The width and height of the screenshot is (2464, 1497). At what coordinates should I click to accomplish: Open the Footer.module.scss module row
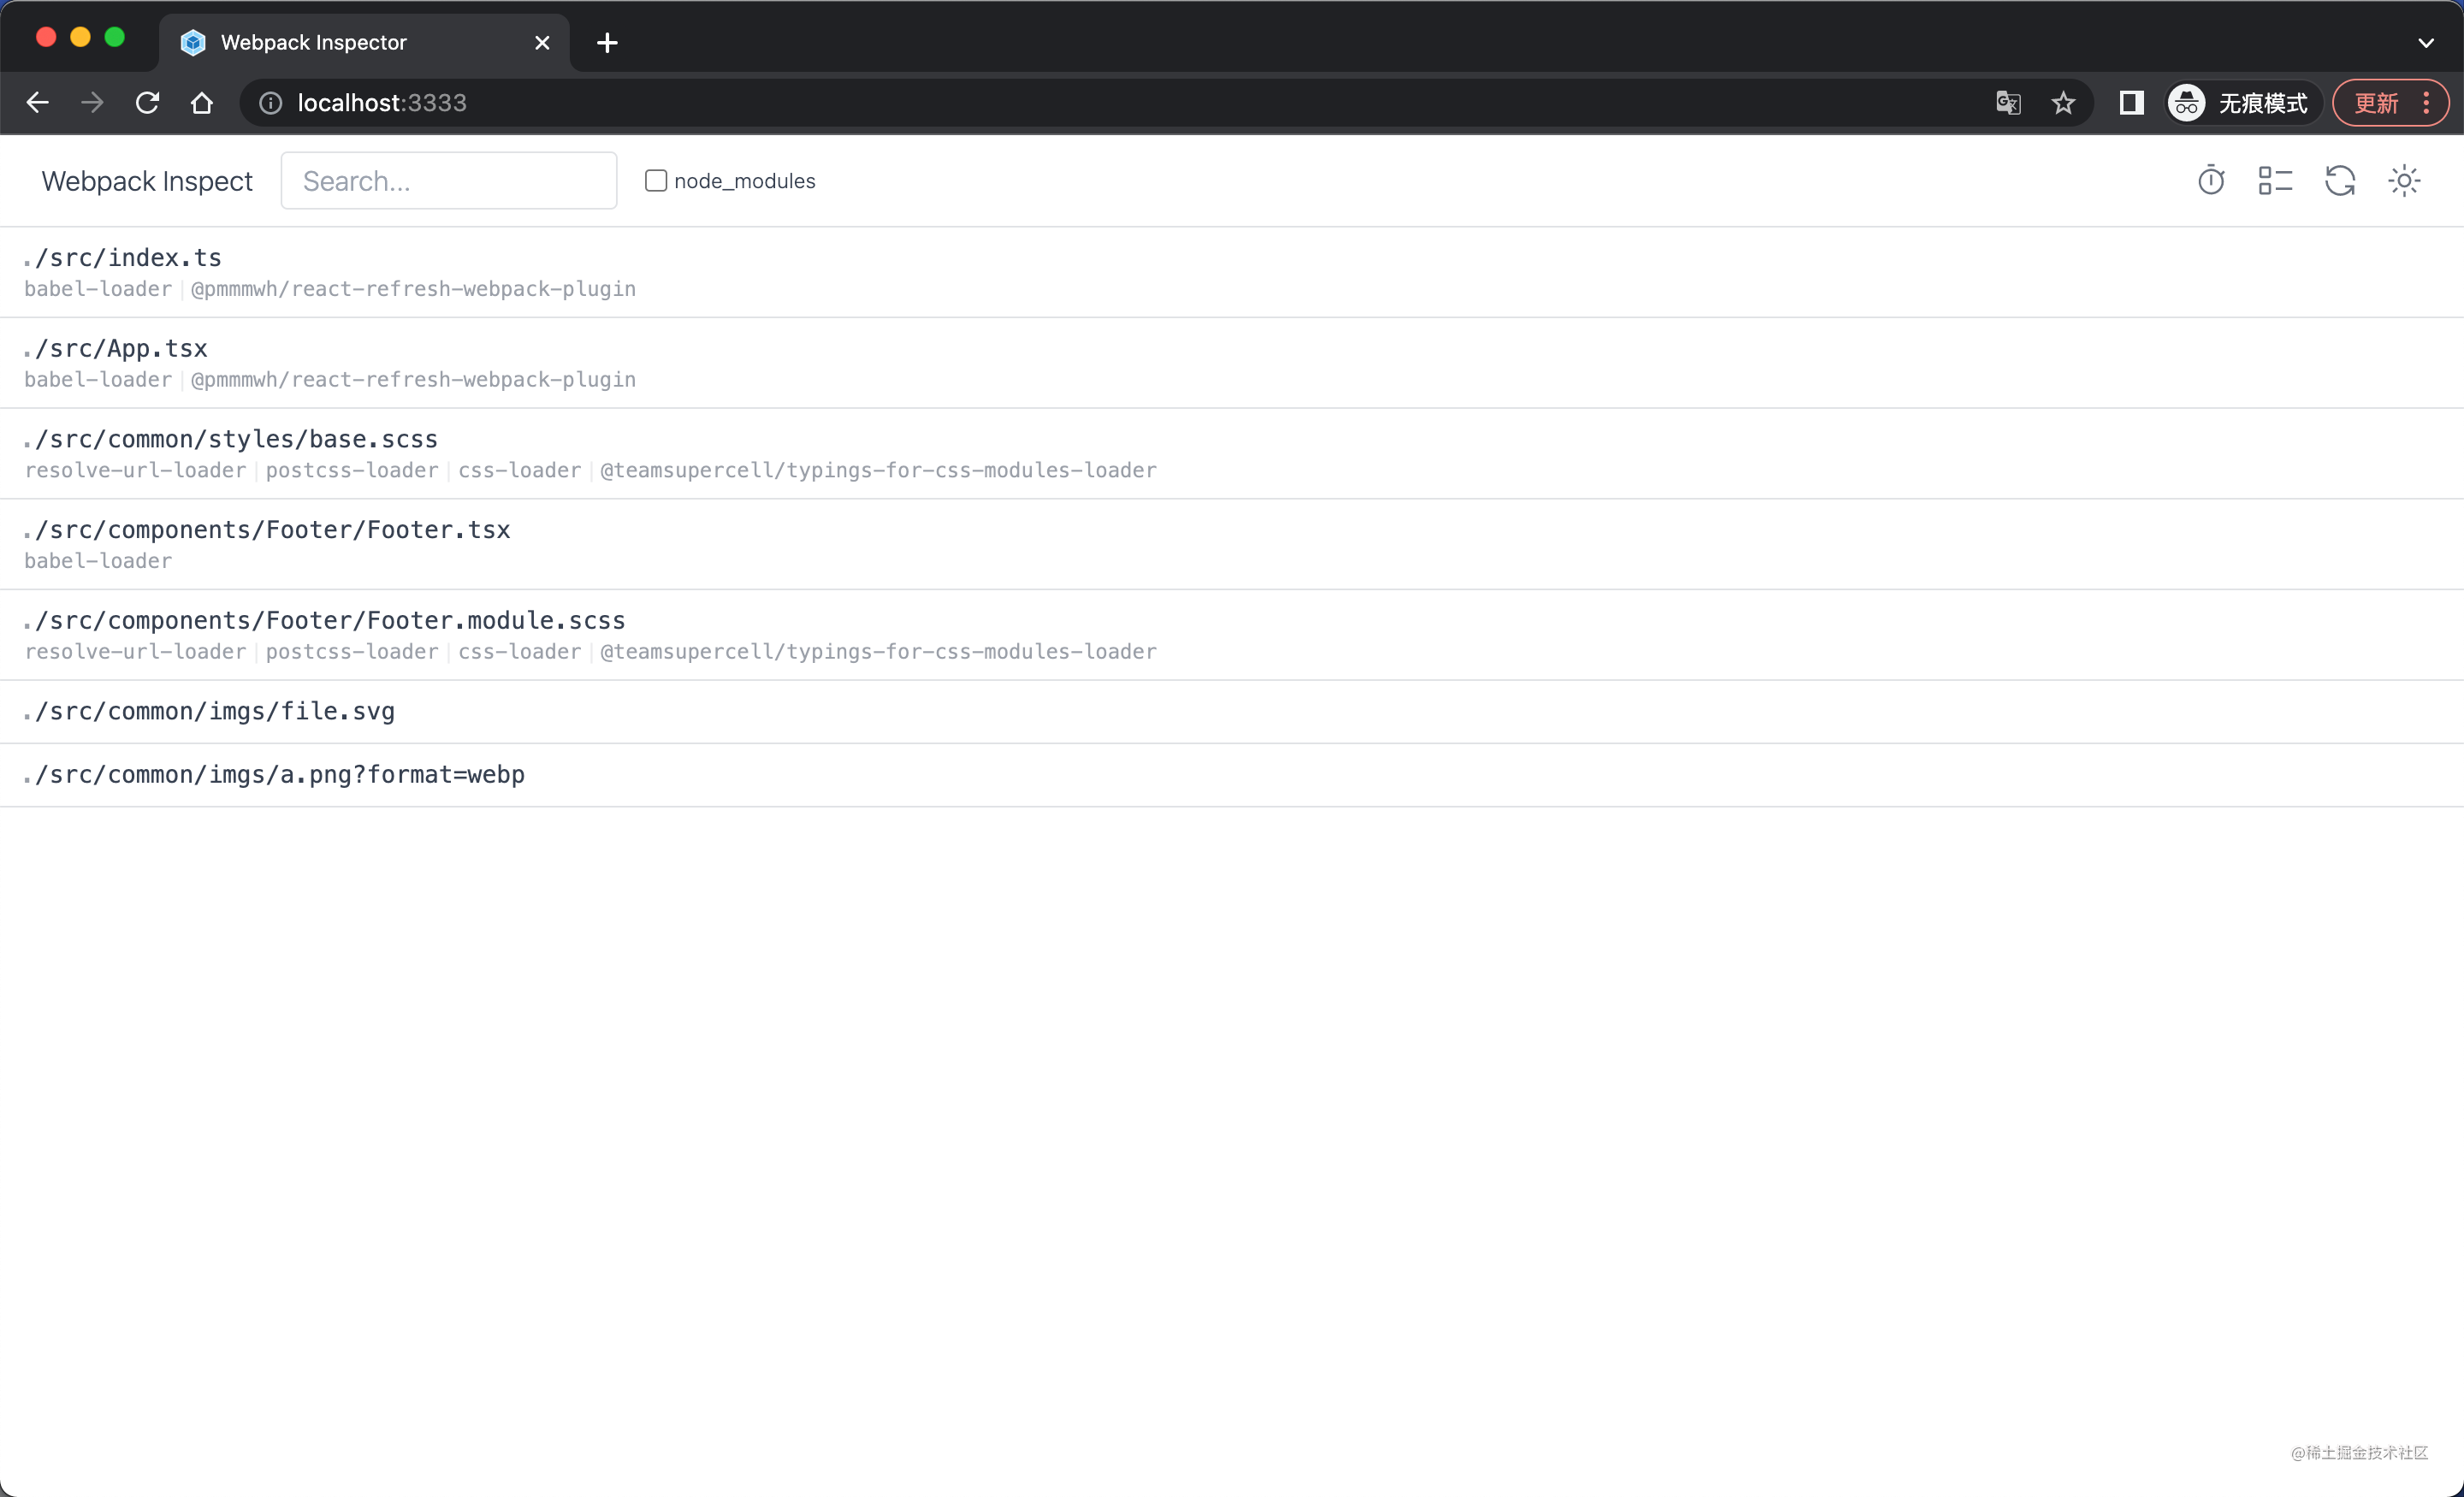click(x=1232, y=635)
